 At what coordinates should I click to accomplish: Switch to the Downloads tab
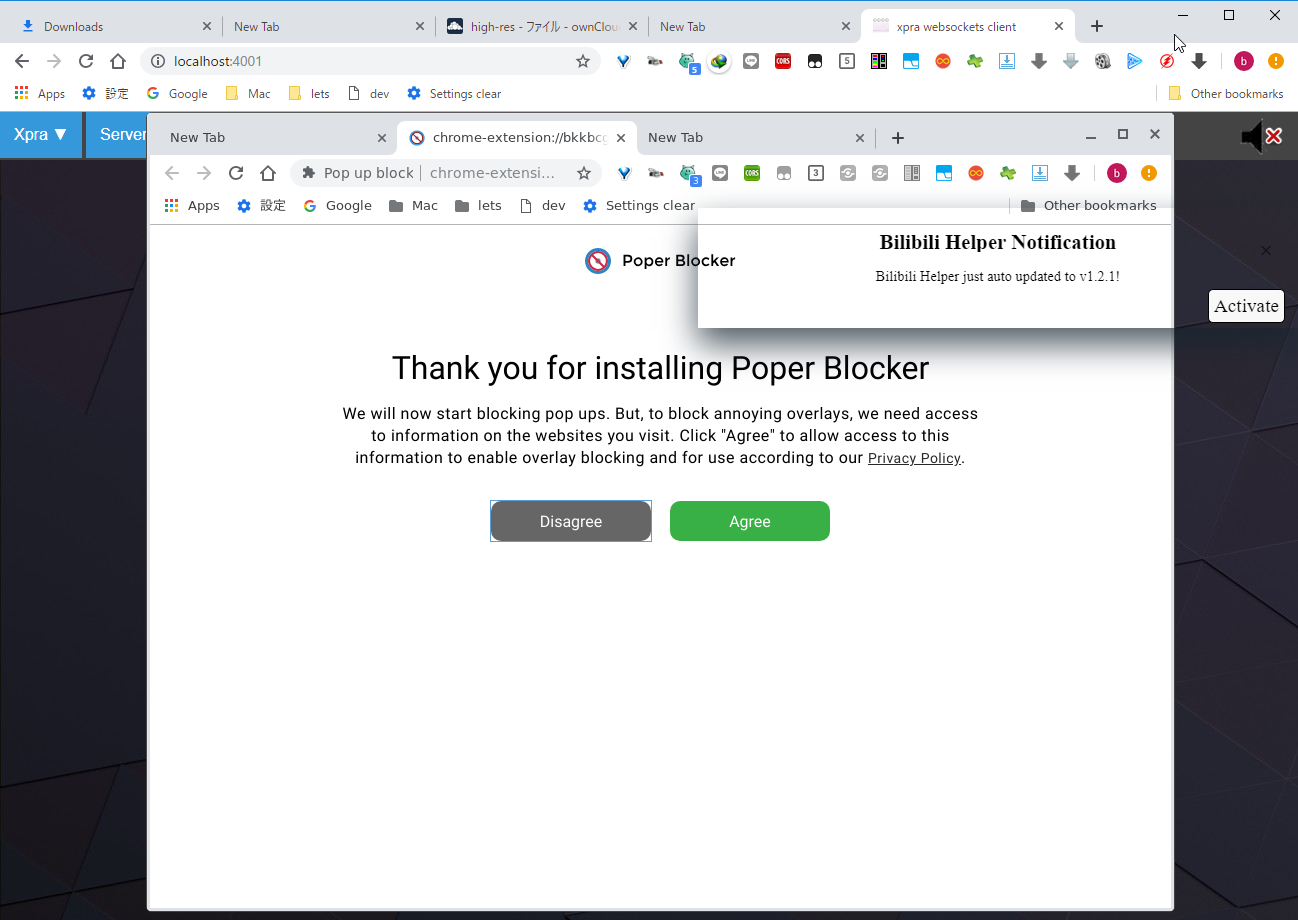point(110,27)
